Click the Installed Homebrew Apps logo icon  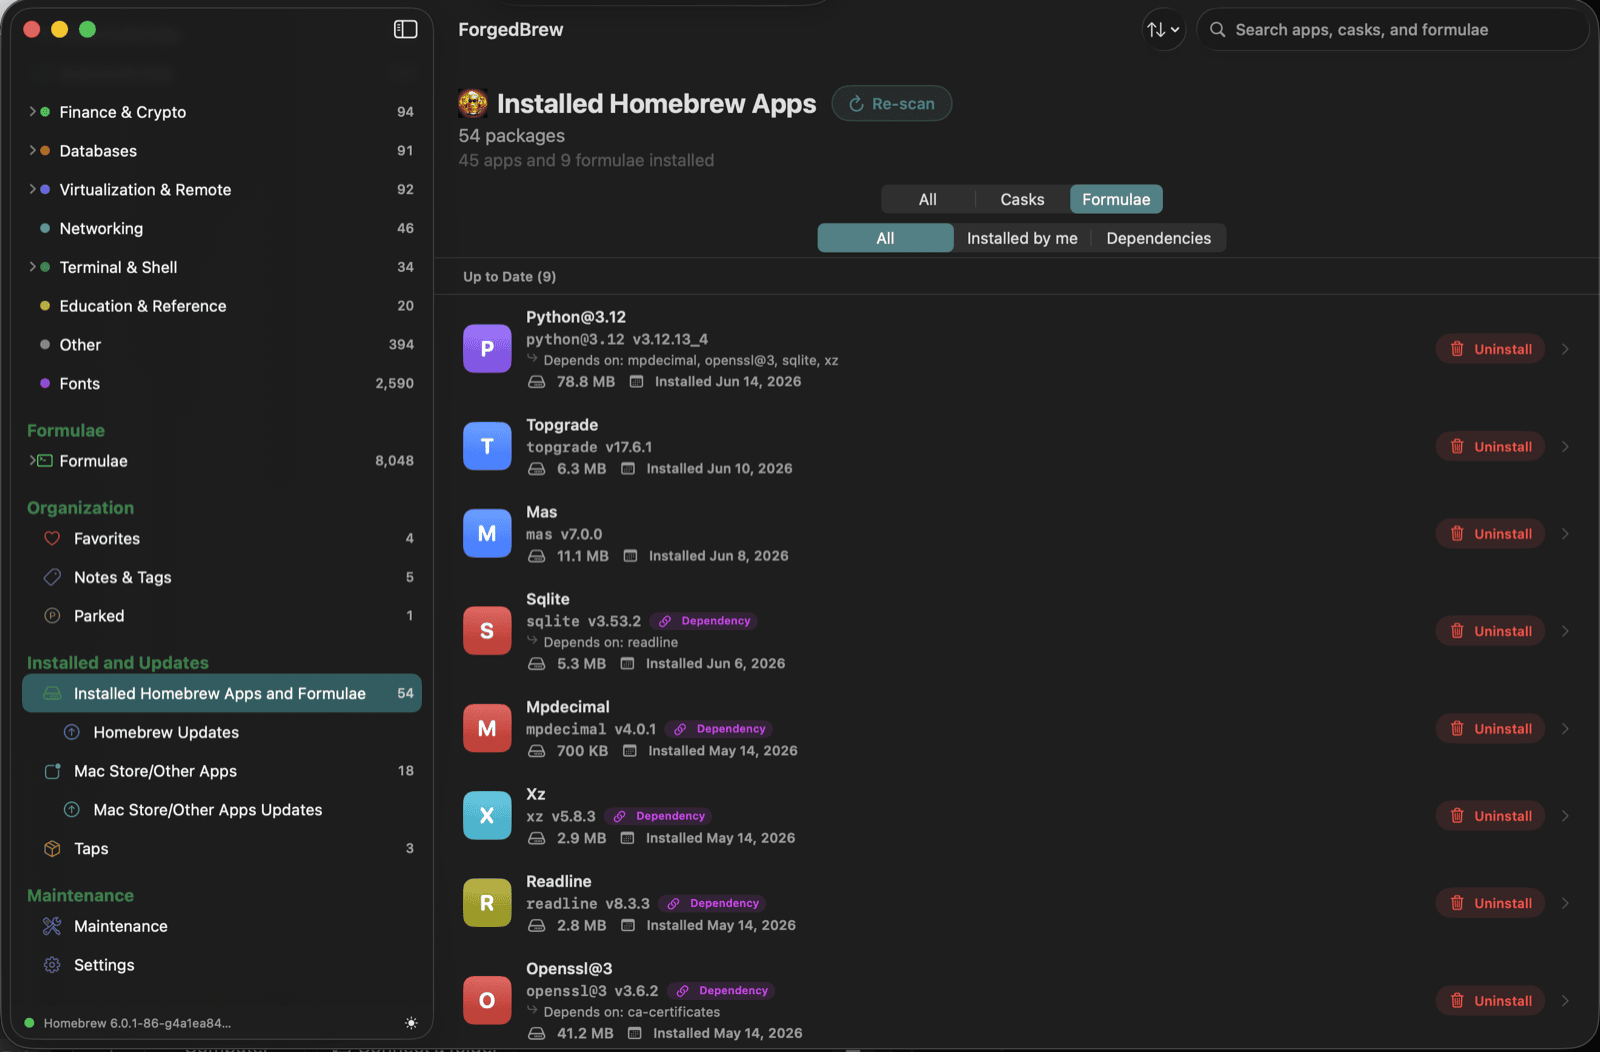(473, 103)
